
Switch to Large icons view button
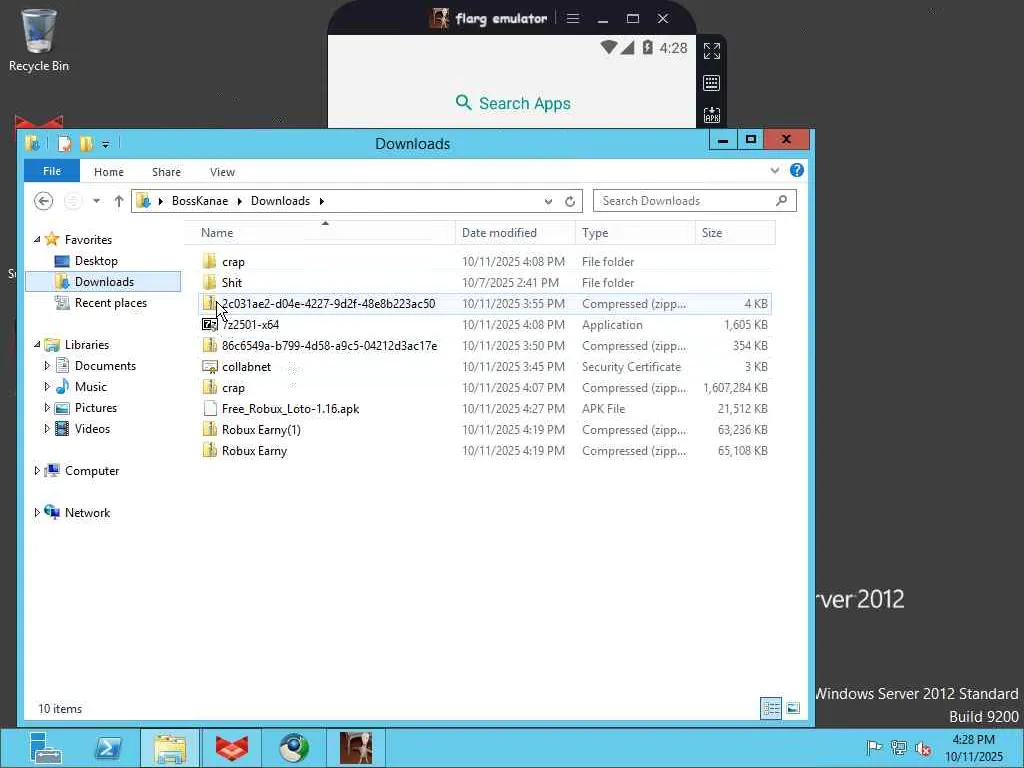point(793,708)
